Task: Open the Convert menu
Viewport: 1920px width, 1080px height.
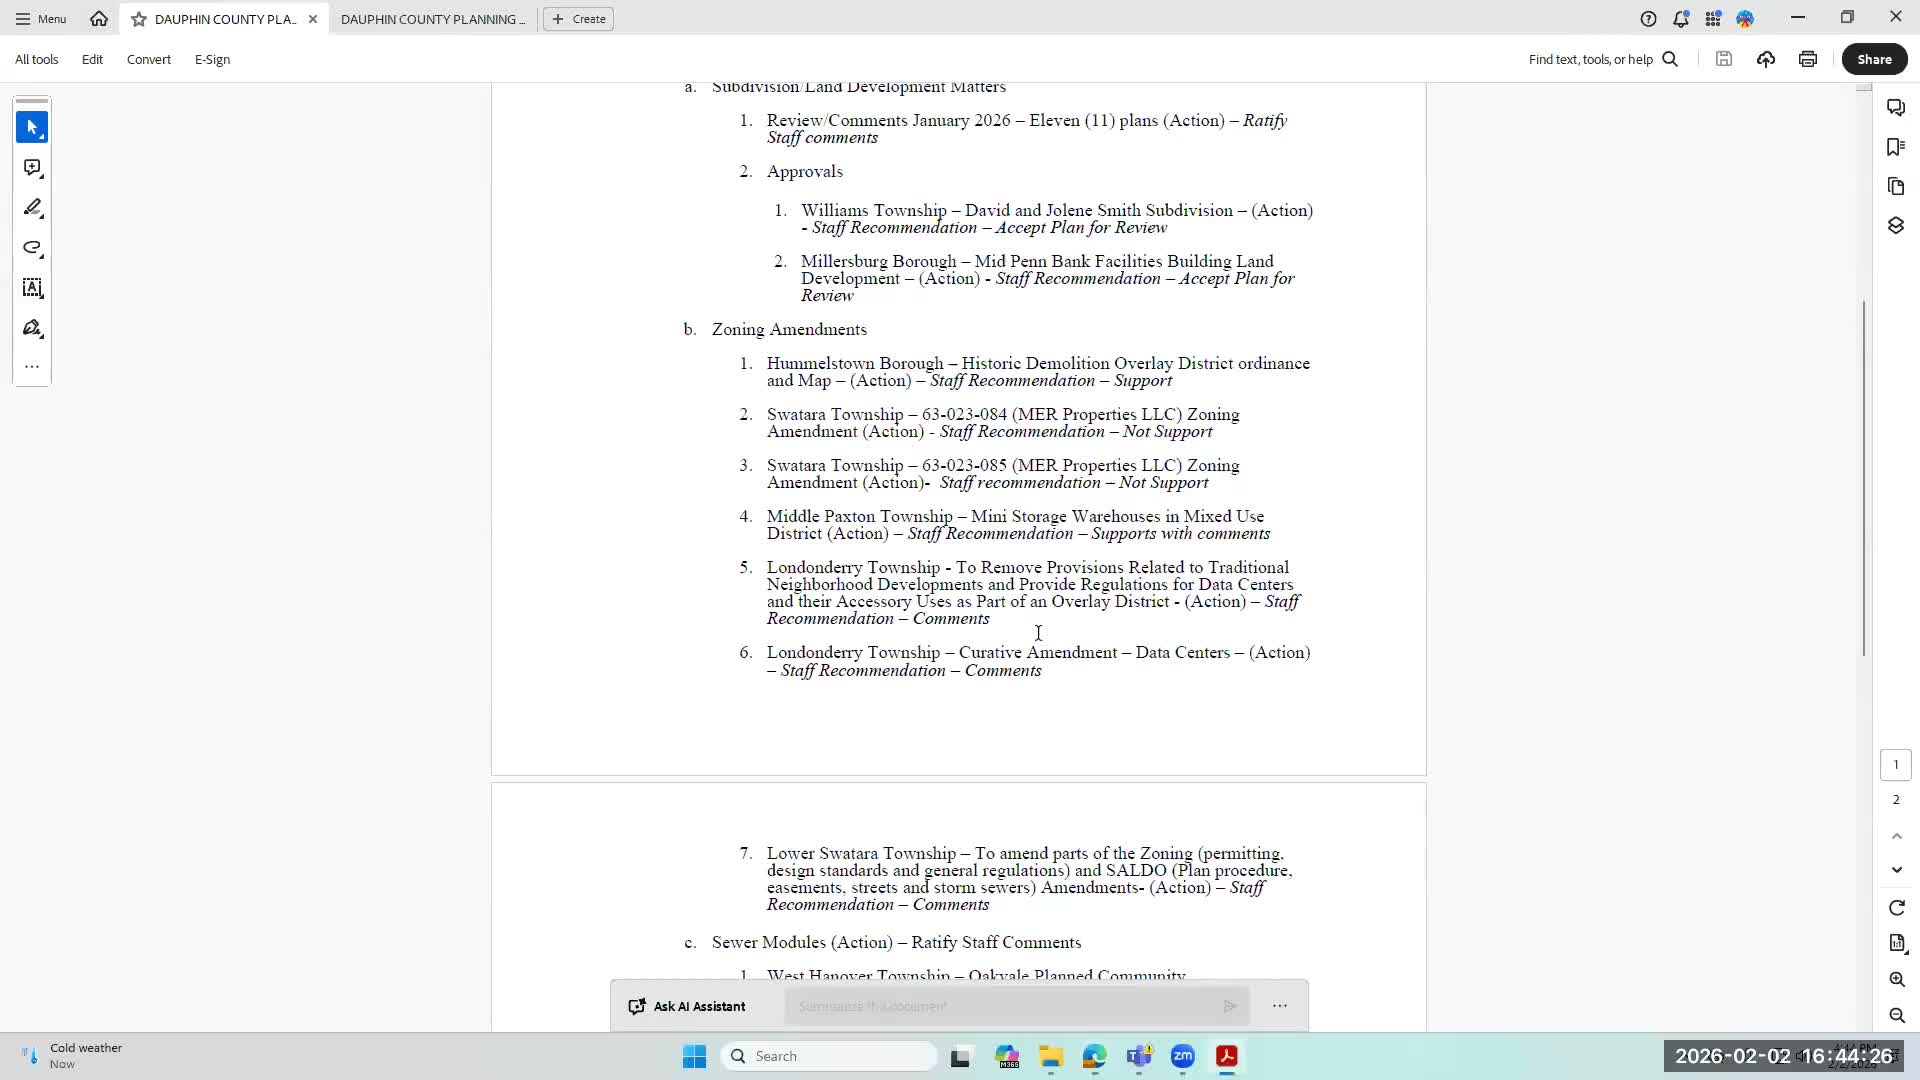Action: [x=148, y=59]
